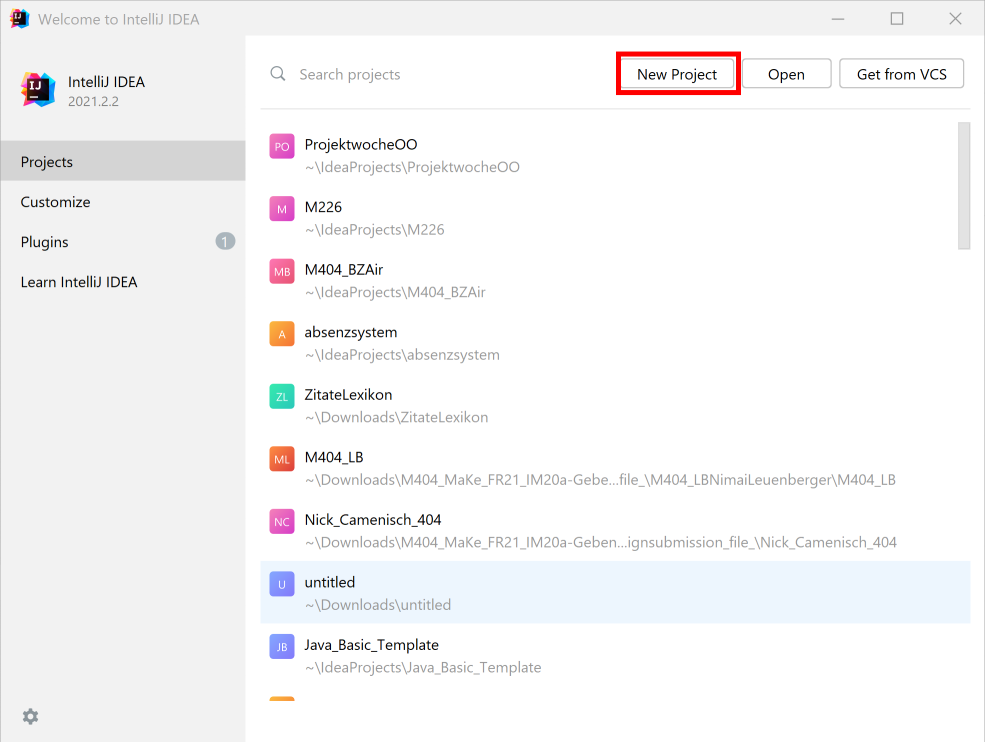Click the NC icon of Nick_Camenisch_404
This screenshot has width=985, height=742.
281,521
